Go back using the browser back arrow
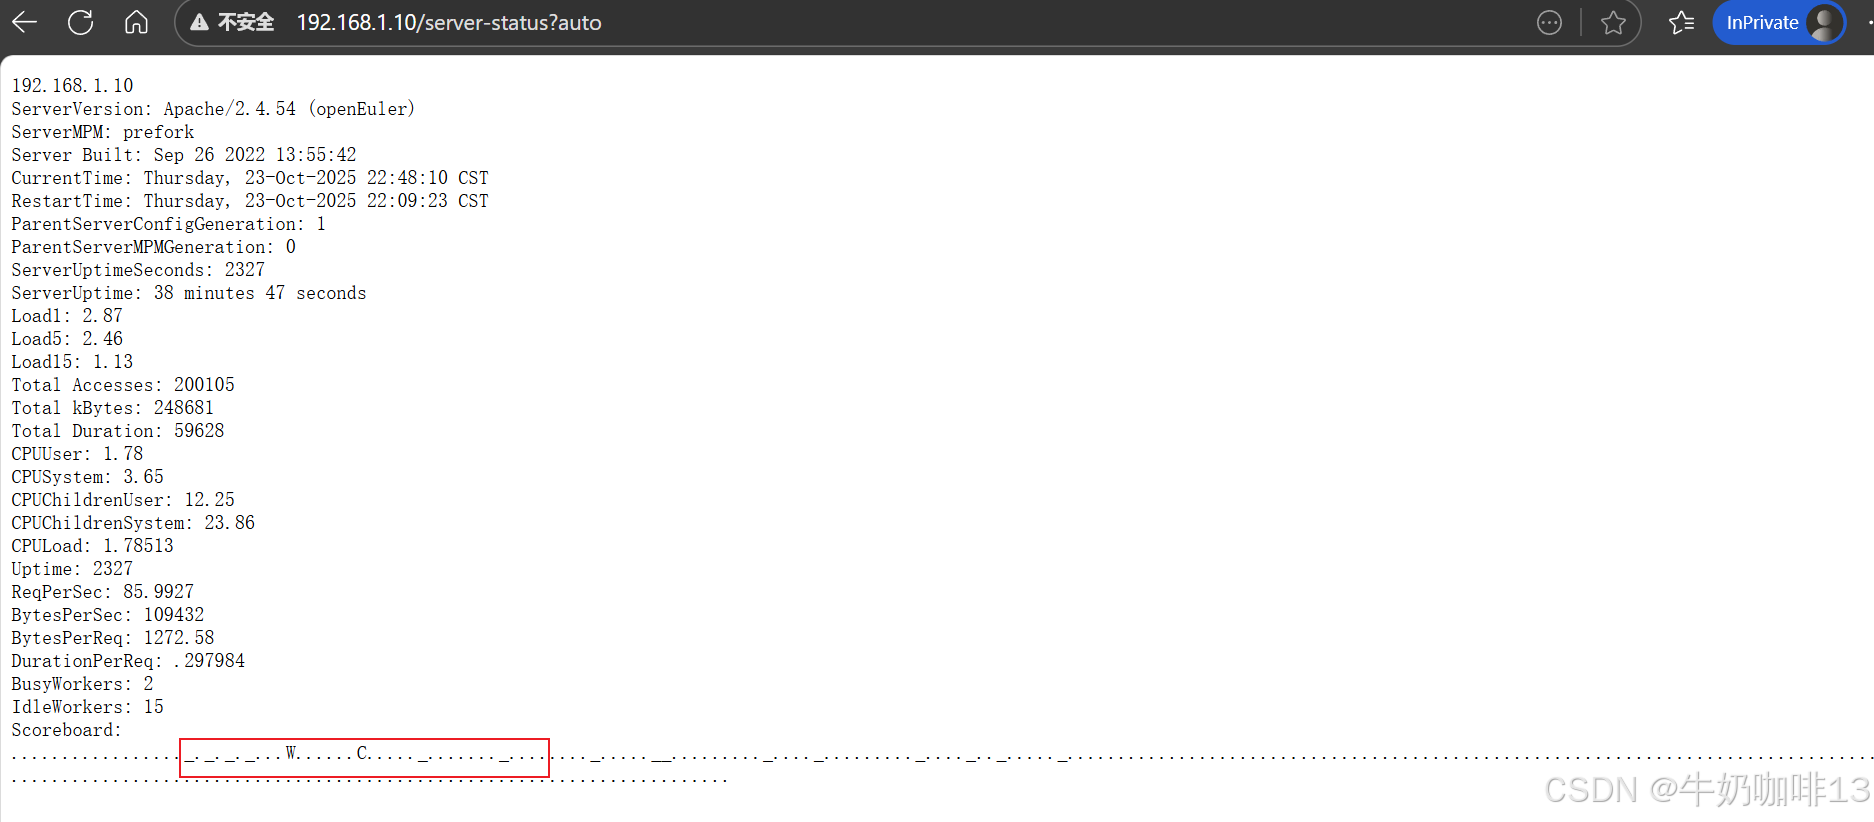 tap(25, 22)
